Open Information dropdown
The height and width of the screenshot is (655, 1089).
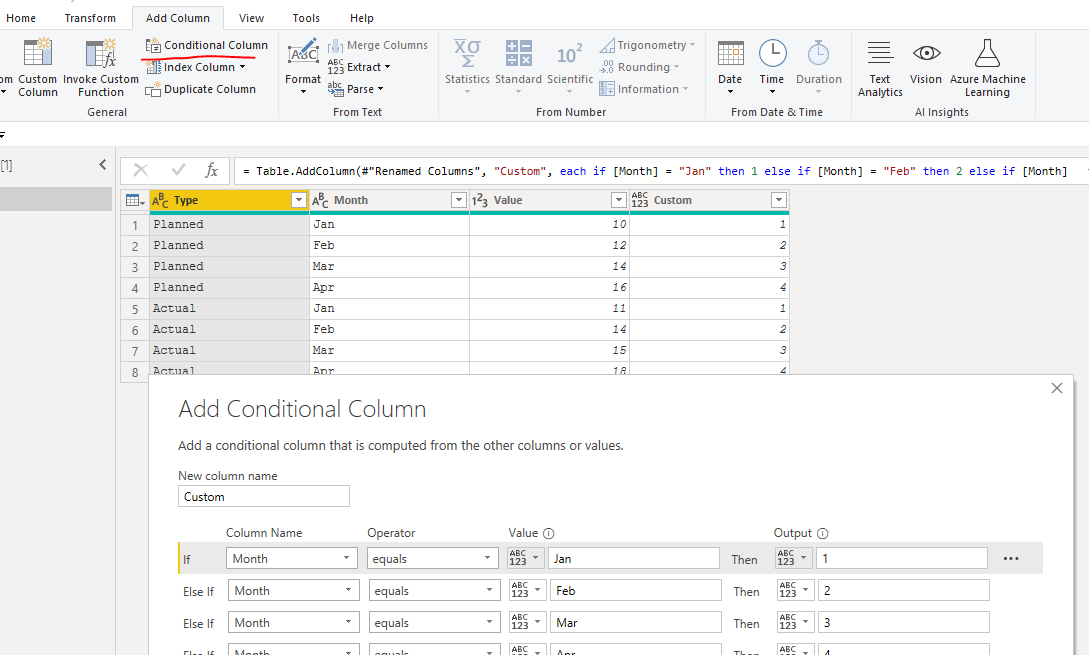point(644,90)
